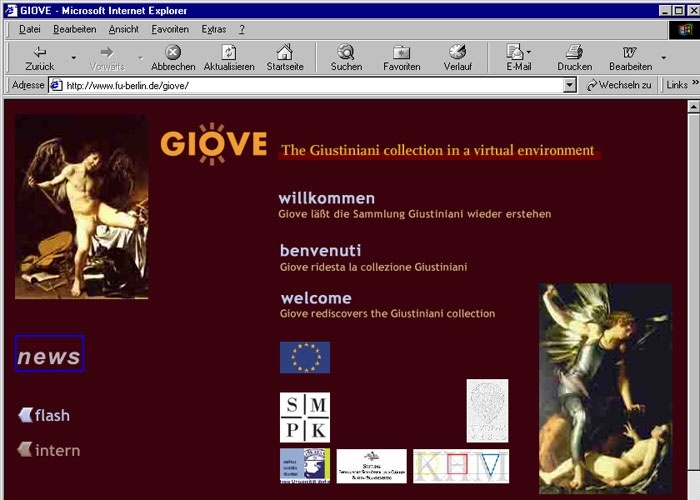Follow the benvenuti link
This screenshot has height=500, width=700.
[x=321, y=250]
